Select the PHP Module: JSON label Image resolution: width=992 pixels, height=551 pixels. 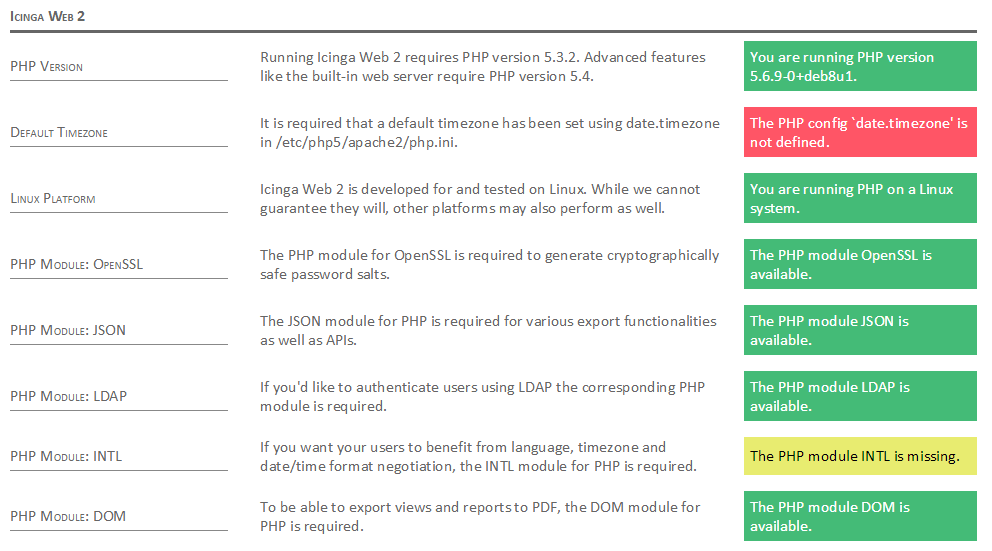tap(68, 331)
